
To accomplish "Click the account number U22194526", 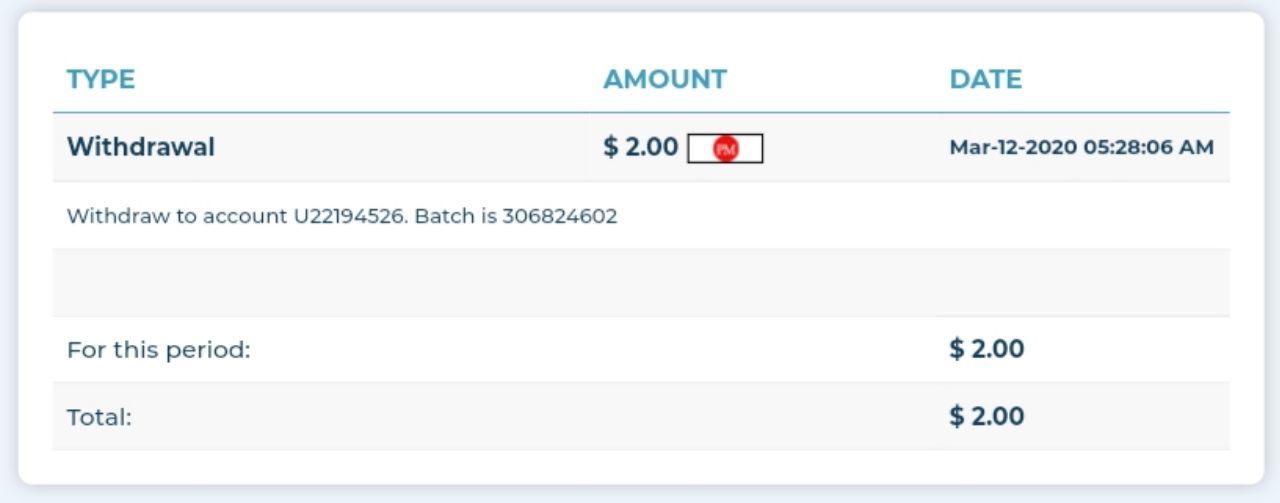I will tap(350, 216).
